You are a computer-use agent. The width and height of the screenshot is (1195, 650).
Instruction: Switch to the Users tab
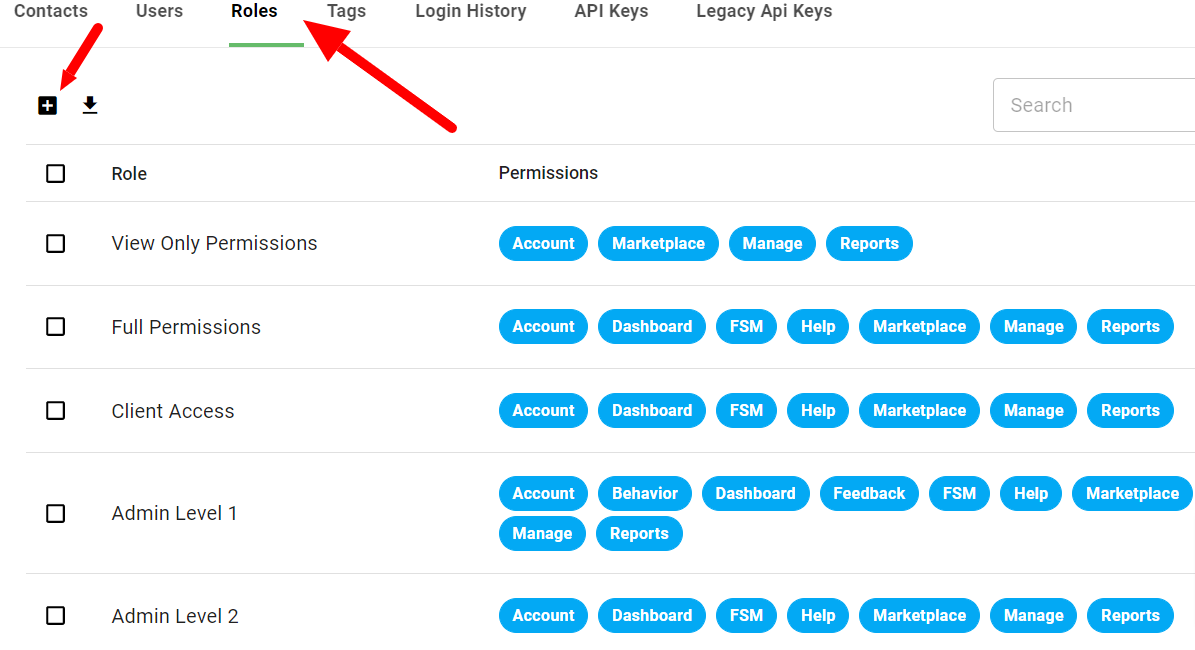[x=158, y=12]
